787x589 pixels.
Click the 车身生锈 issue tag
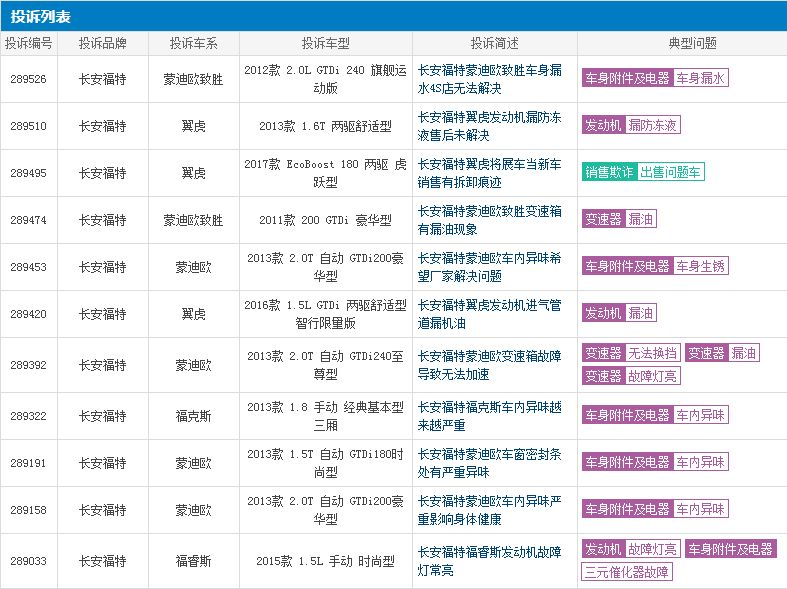(701, 266)
